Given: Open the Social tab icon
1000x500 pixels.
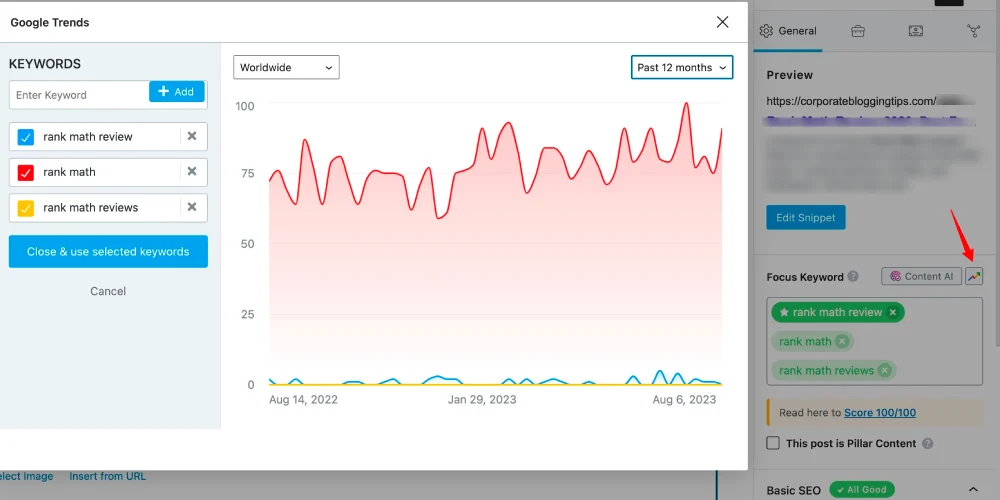Looking at the screenshot, I should coord(974,31).
